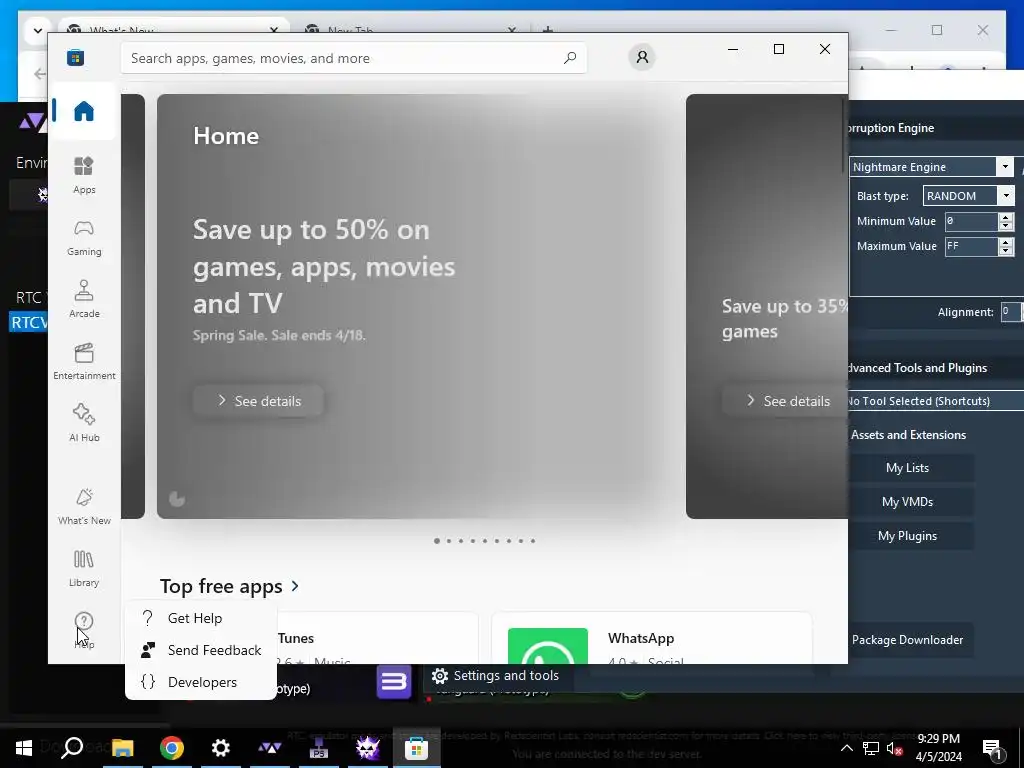The image size is (1024, 768).
Task: Select Send Feedback from the popup menu
Action: click(200, 650)
